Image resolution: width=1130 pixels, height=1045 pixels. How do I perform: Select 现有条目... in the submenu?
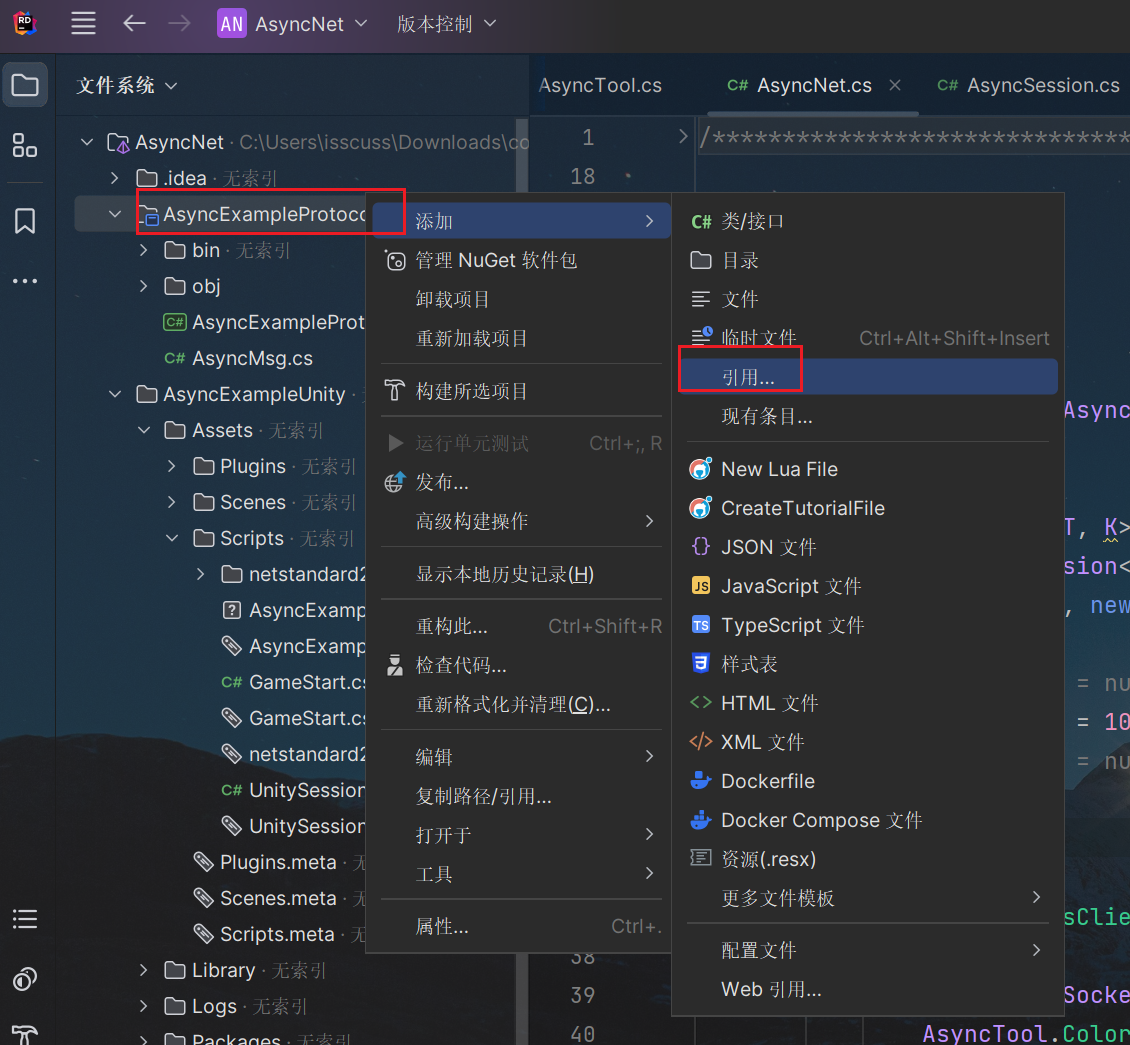pos(867,416)
